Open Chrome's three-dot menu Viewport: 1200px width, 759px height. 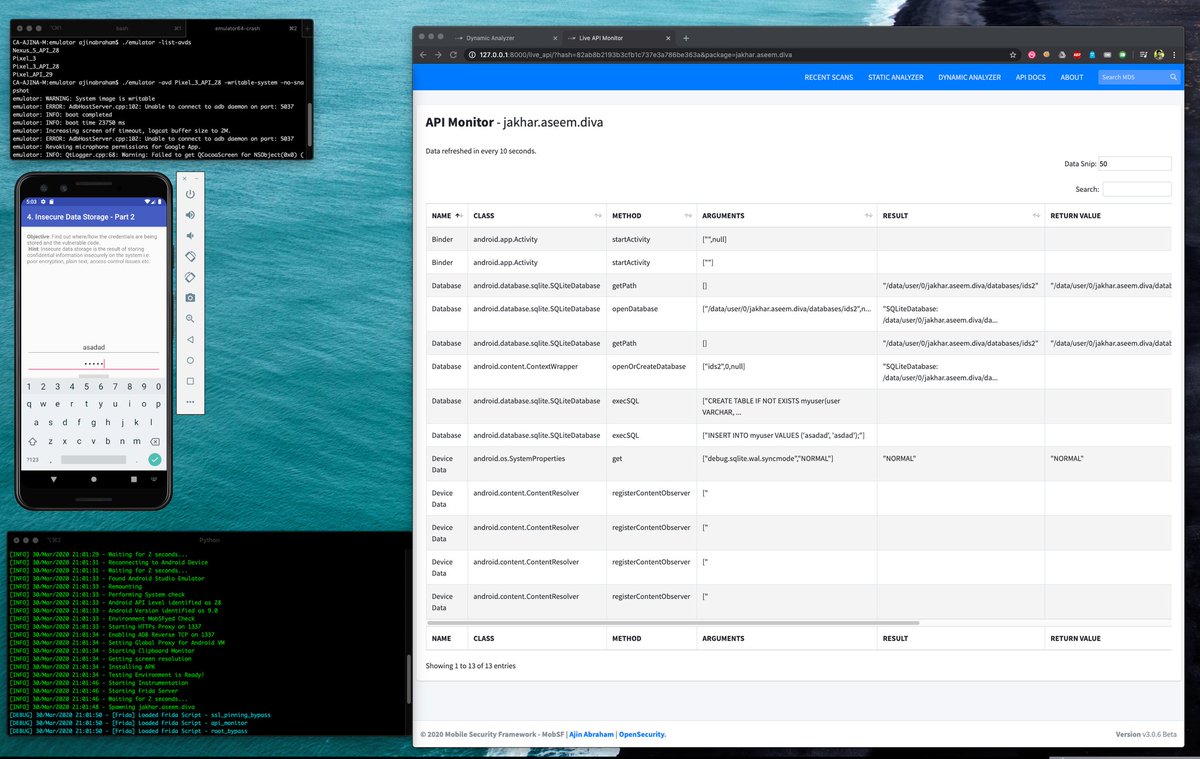tap(1174, 56)
